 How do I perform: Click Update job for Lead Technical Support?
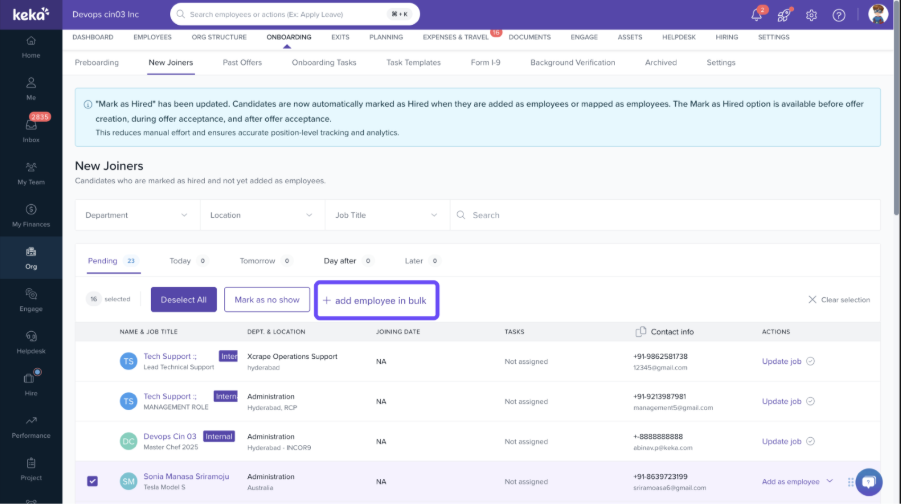(x=781, y=361)
